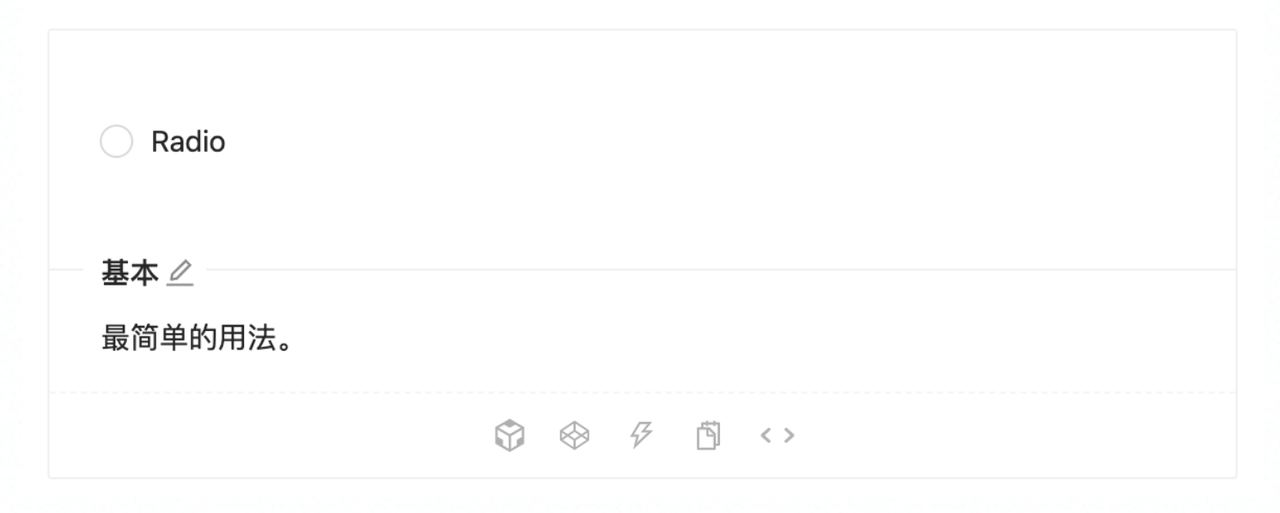The height and width of the screenshot is (513, 1280).
Task: Open the 基本 demo title link
Action: click(x=130, y=273)
